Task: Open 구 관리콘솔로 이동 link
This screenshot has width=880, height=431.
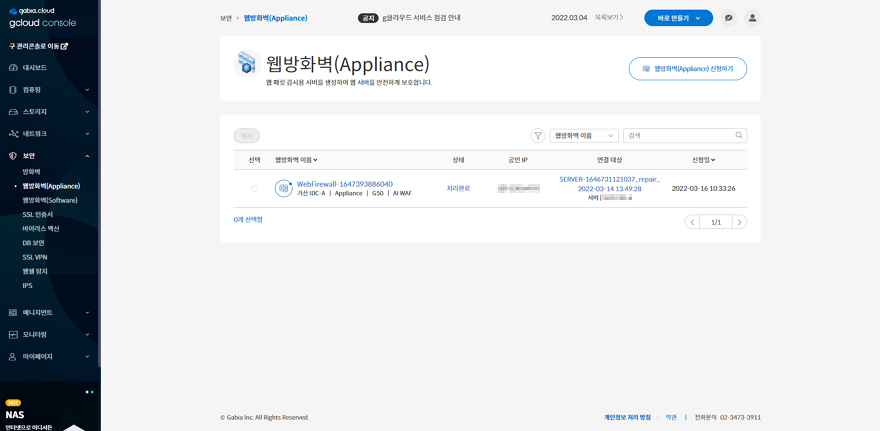Action: 38,46
